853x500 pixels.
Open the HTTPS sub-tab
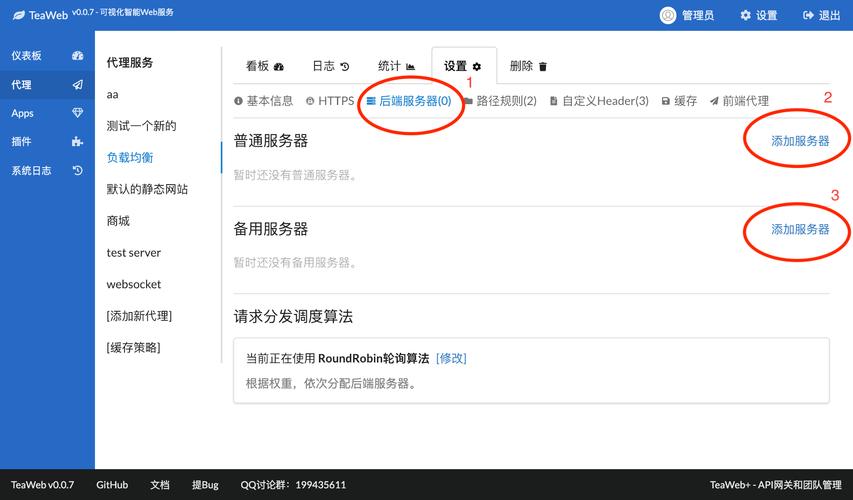pos(330,101)
